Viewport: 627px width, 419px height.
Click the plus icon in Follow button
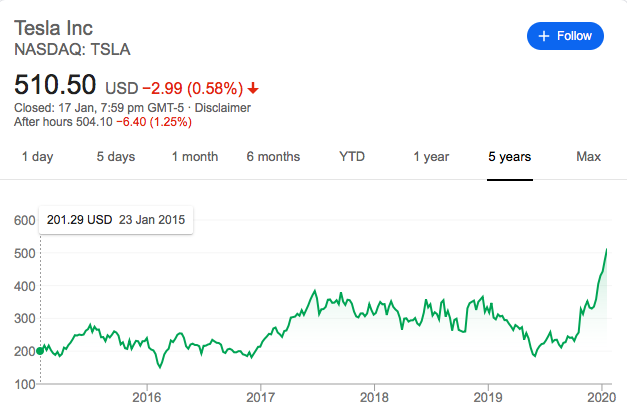(544, 36)
